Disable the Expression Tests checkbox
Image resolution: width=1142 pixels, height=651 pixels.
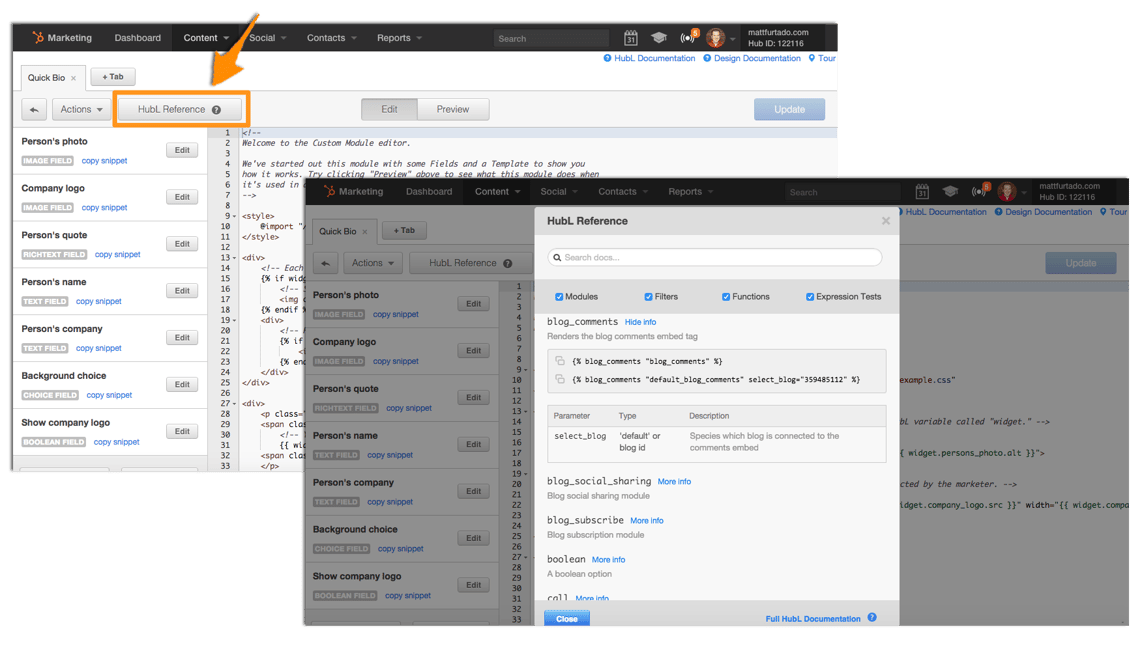click(x=808, y=296)
